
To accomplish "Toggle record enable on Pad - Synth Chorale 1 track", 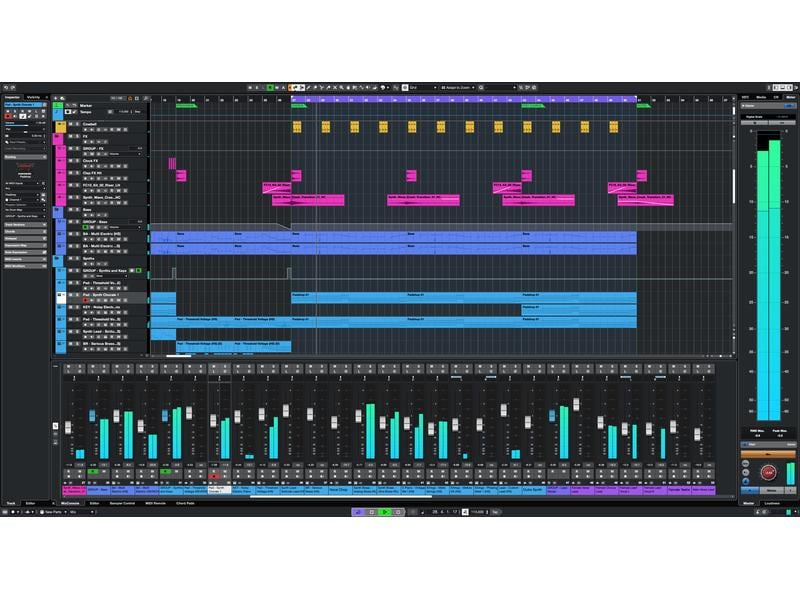I will 86,301.
